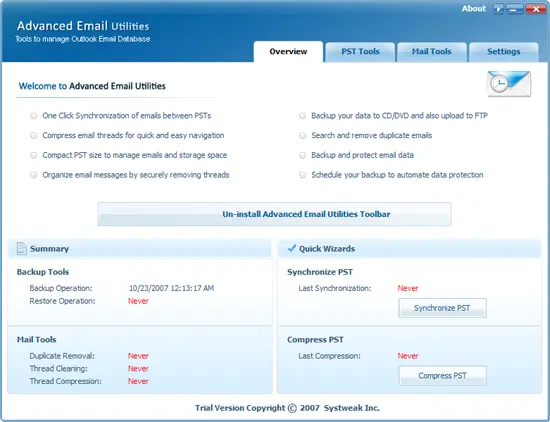Viewport: 550px width, 422px height.
Task: Open the Mail Tools tab
Action: point(432,52)
